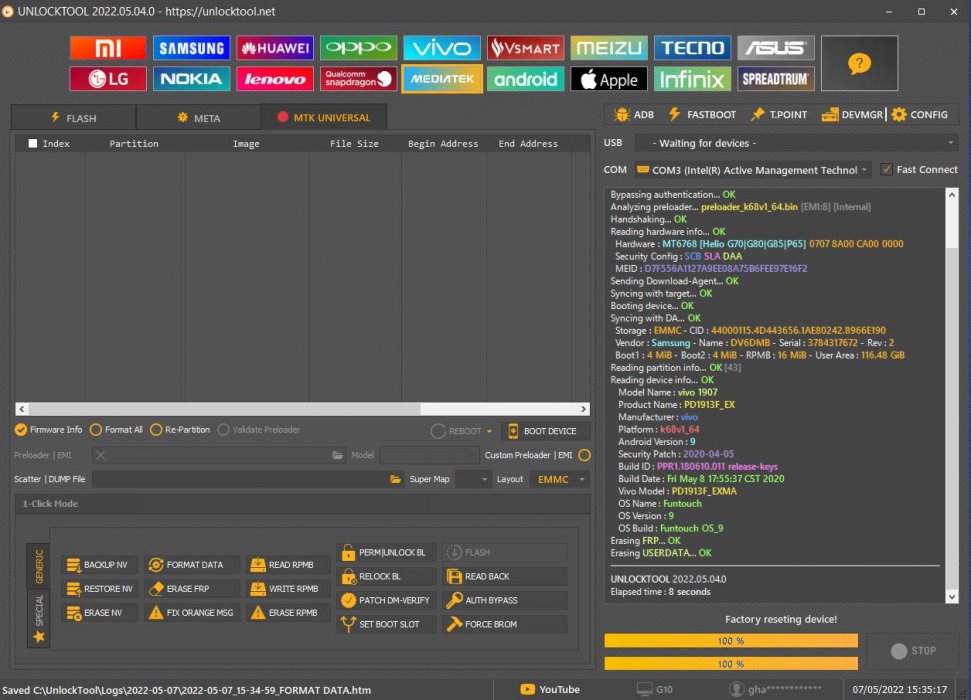Select the MediaTek tile
971x700 pixels.
click(442, 79)
